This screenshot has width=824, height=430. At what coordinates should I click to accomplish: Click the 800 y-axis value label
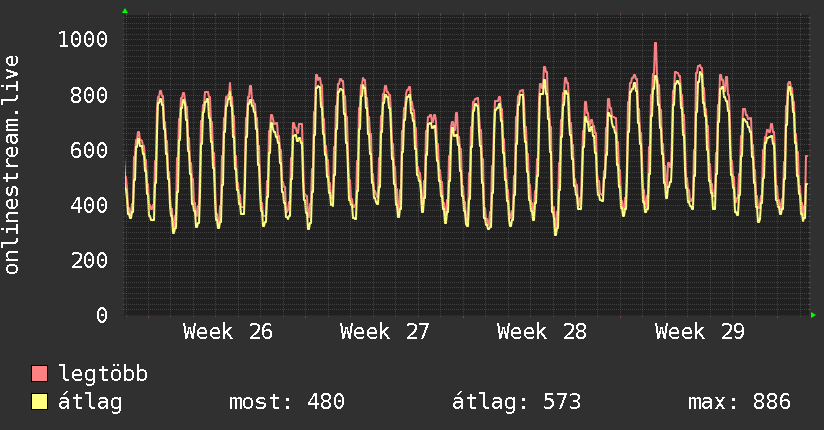coord(89,95)
